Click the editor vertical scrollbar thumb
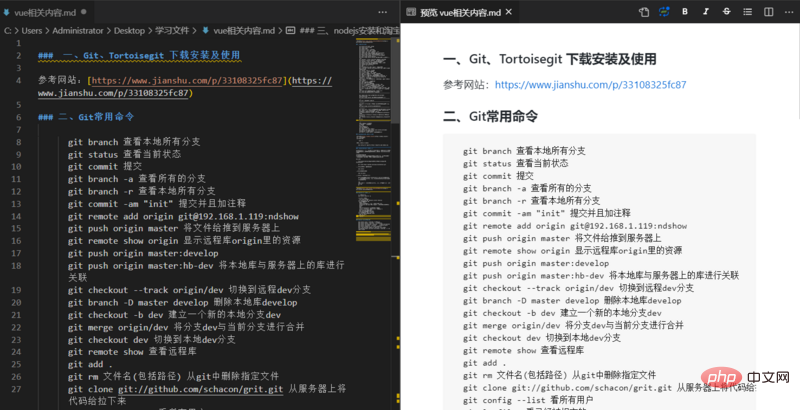Viewport: 800px width, 410px height. 395,80
